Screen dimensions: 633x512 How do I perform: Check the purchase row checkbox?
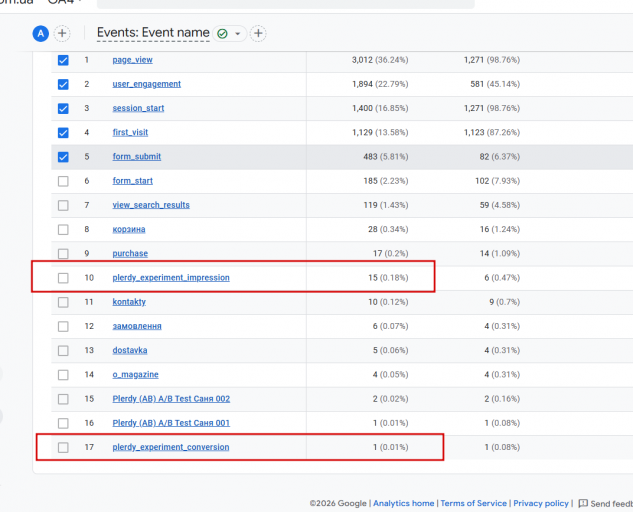(x=63, y=254)
